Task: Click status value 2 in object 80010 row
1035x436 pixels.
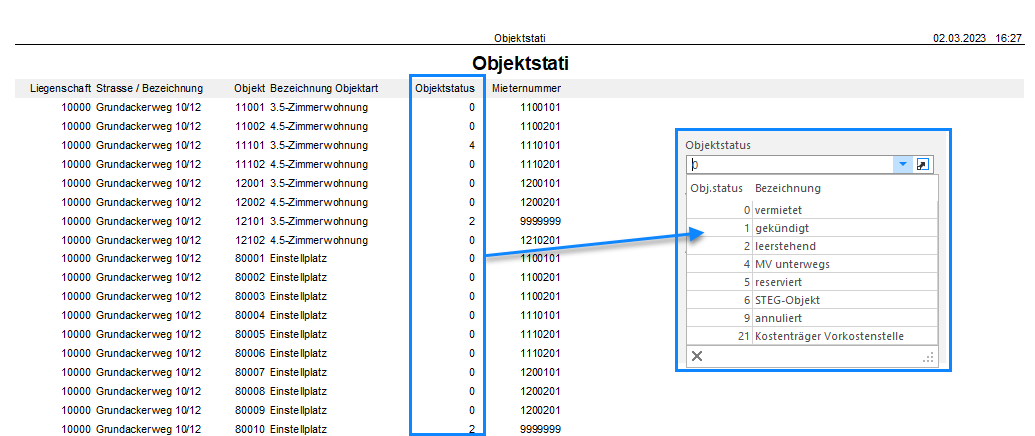Action: 472,429
